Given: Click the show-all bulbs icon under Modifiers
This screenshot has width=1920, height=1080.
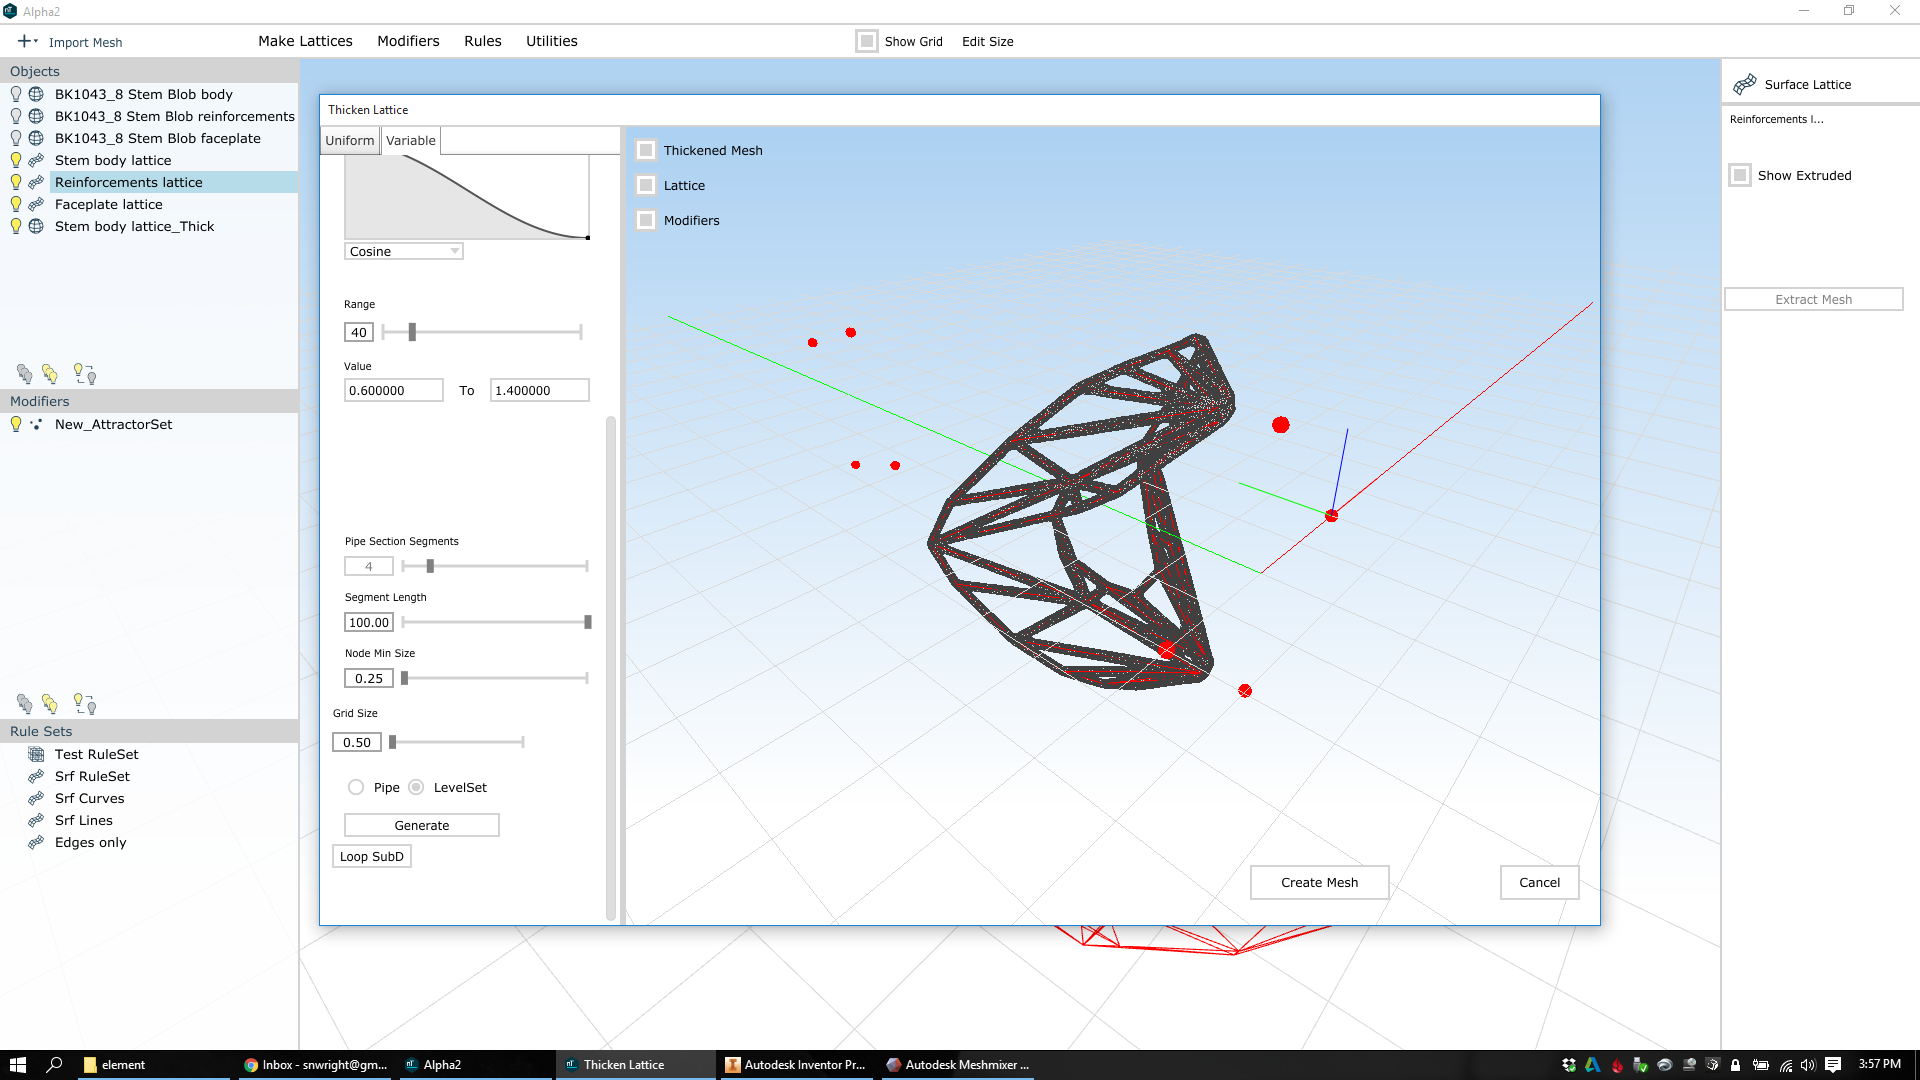Looking at the screenshot, I should point(50,703).
